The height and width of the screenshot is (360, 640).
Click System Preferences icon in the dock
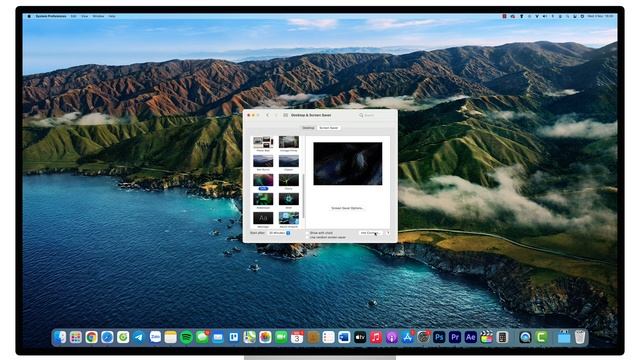tap(423, 337)
